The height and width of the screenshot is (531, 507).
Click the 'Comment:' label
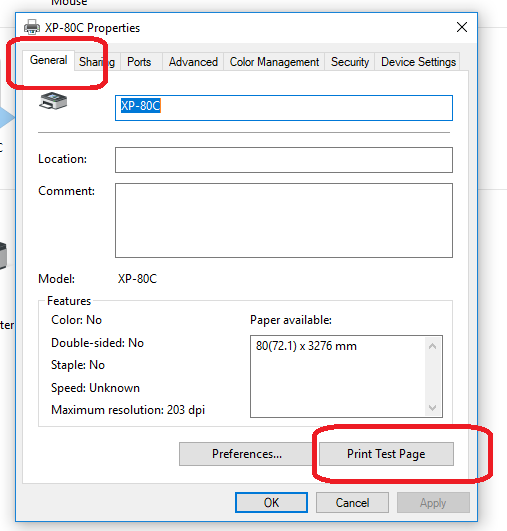tap(66, 191)
